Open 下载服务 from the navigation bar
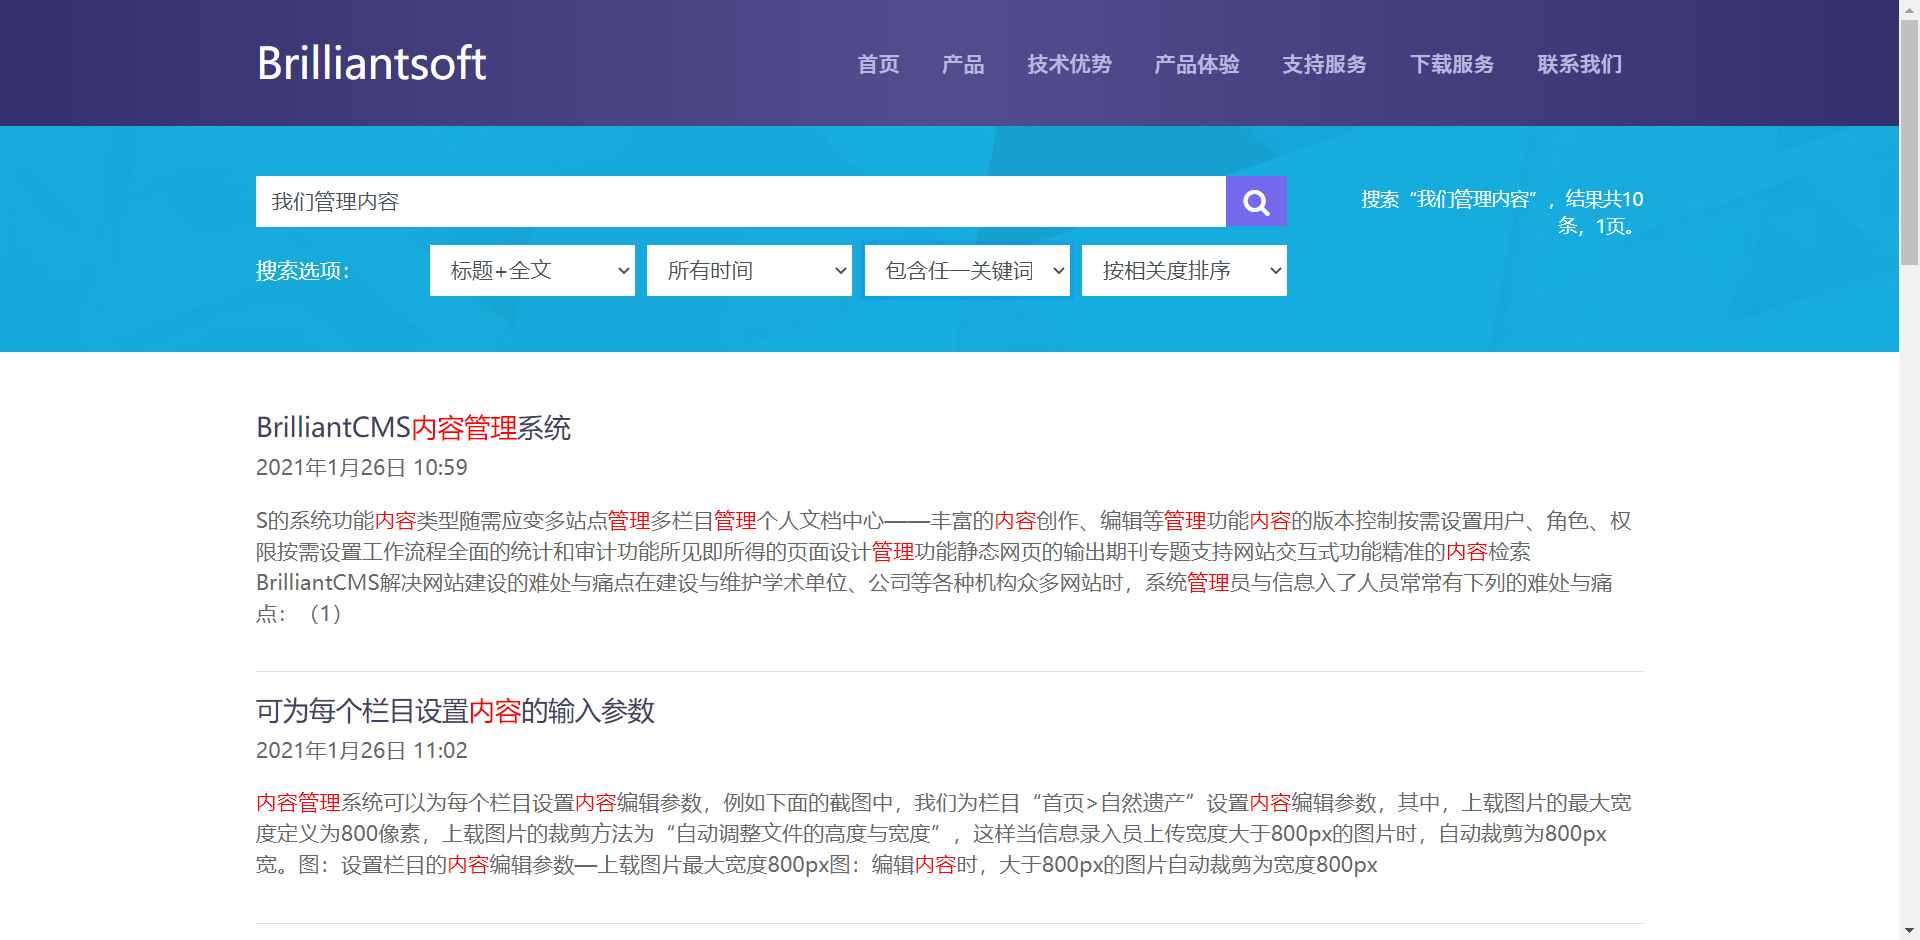The width and height of the screenshot is (1920, 940). [1452, 64]
